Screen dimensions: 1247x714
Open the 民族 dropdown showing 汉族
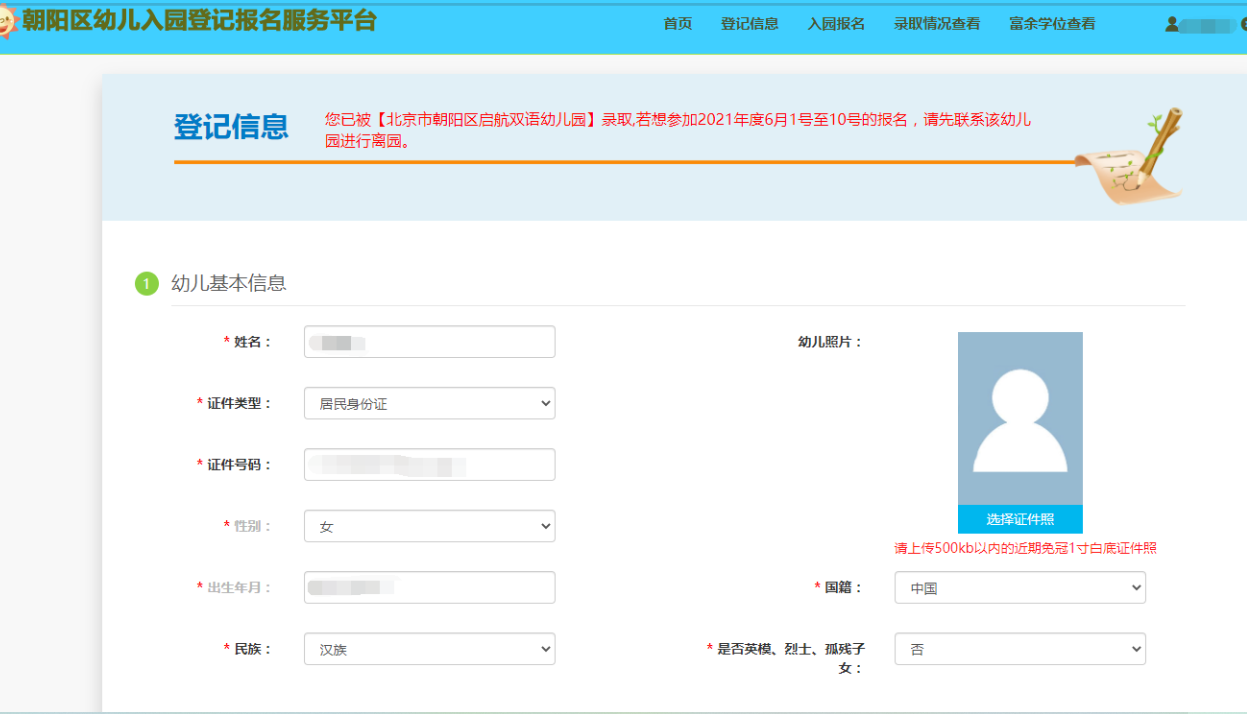pyautogui.click(x=429, y=649)
